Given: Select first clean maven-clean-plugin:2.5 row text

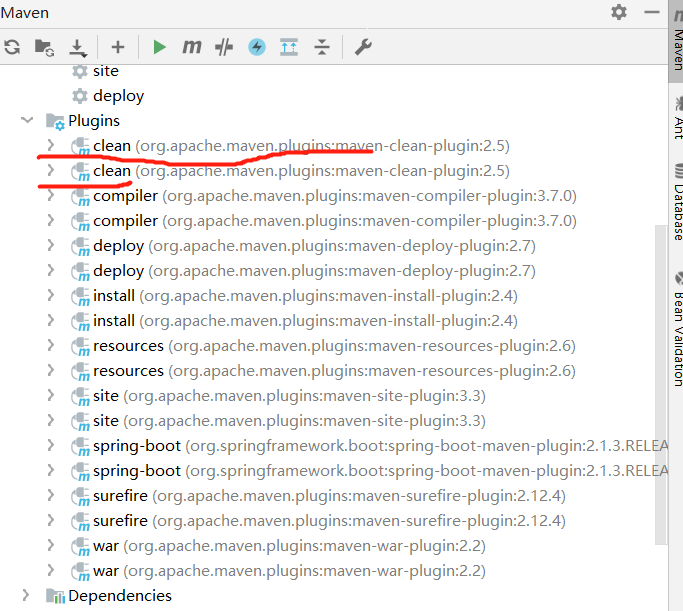Looking at the screenshot, I should click(x=301, y=146).
